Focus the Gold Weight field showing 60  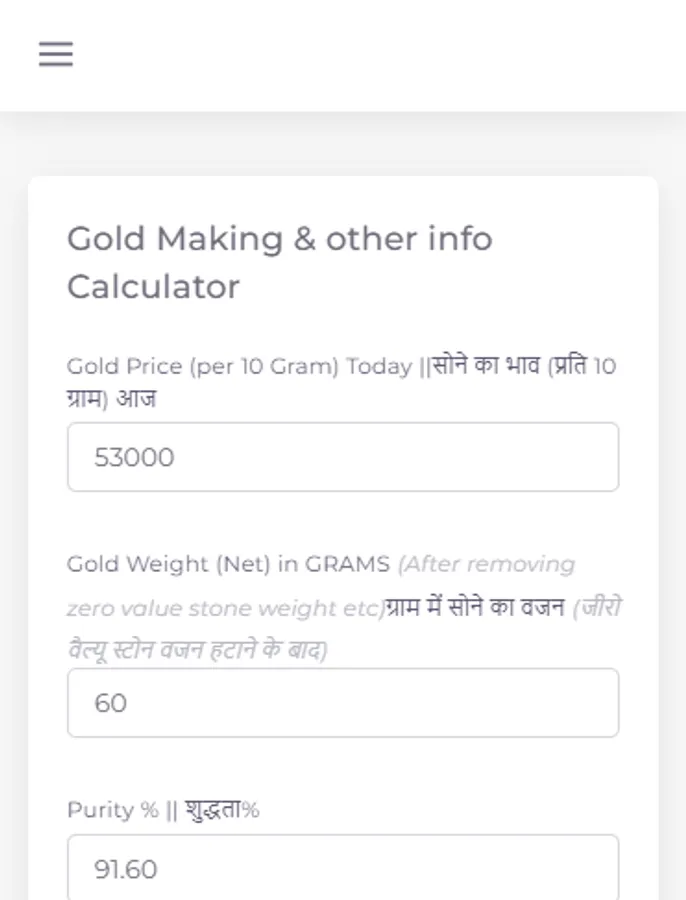342,703
